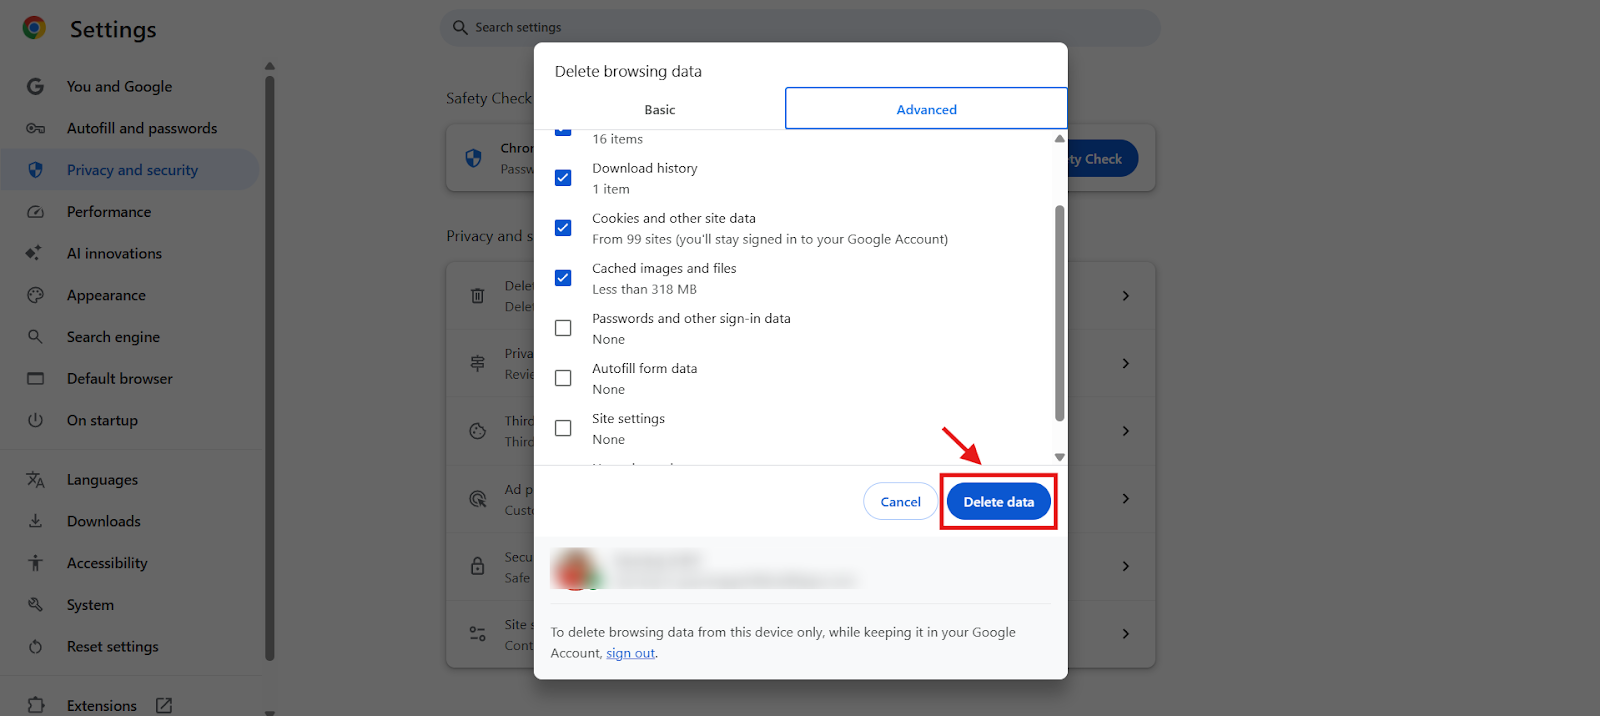Screen dimensions: 1600x716
Task: Open the Languages translate icon
Action: click(35, 480)
